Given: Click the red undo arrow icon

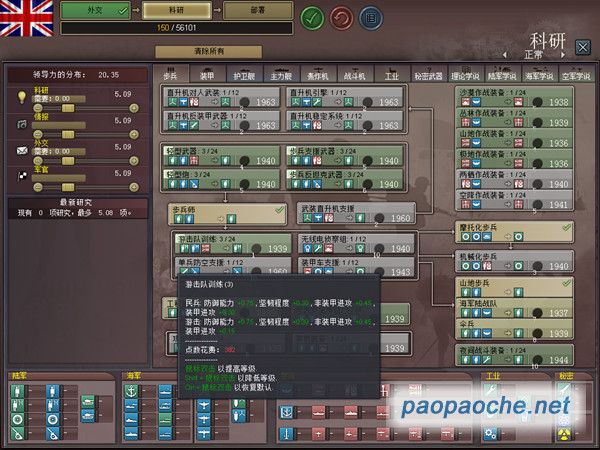Looking at the screenshot, I should tap(341, 18).
